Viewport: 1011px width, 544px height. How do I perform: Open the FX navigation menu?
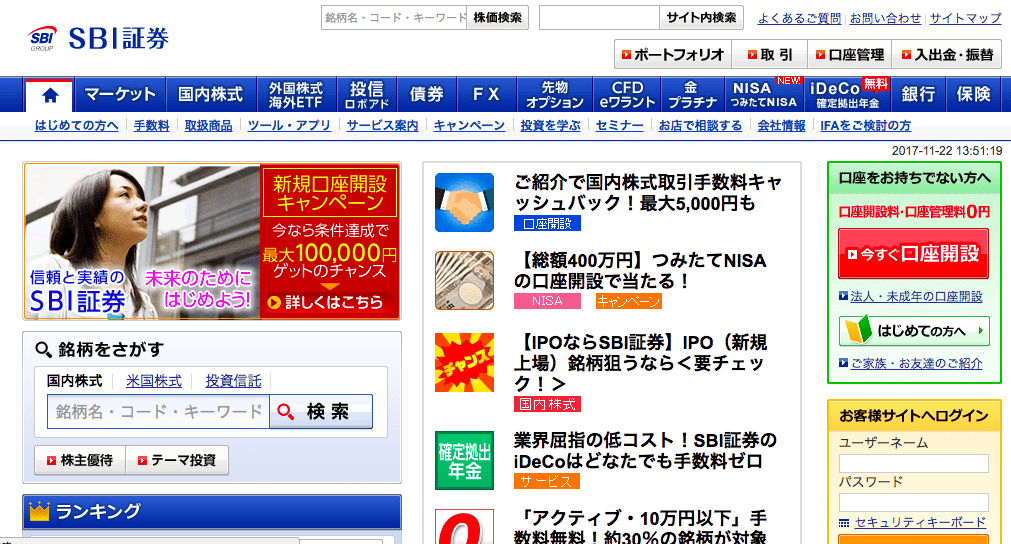pyautogui.click(x=486, y=95)
